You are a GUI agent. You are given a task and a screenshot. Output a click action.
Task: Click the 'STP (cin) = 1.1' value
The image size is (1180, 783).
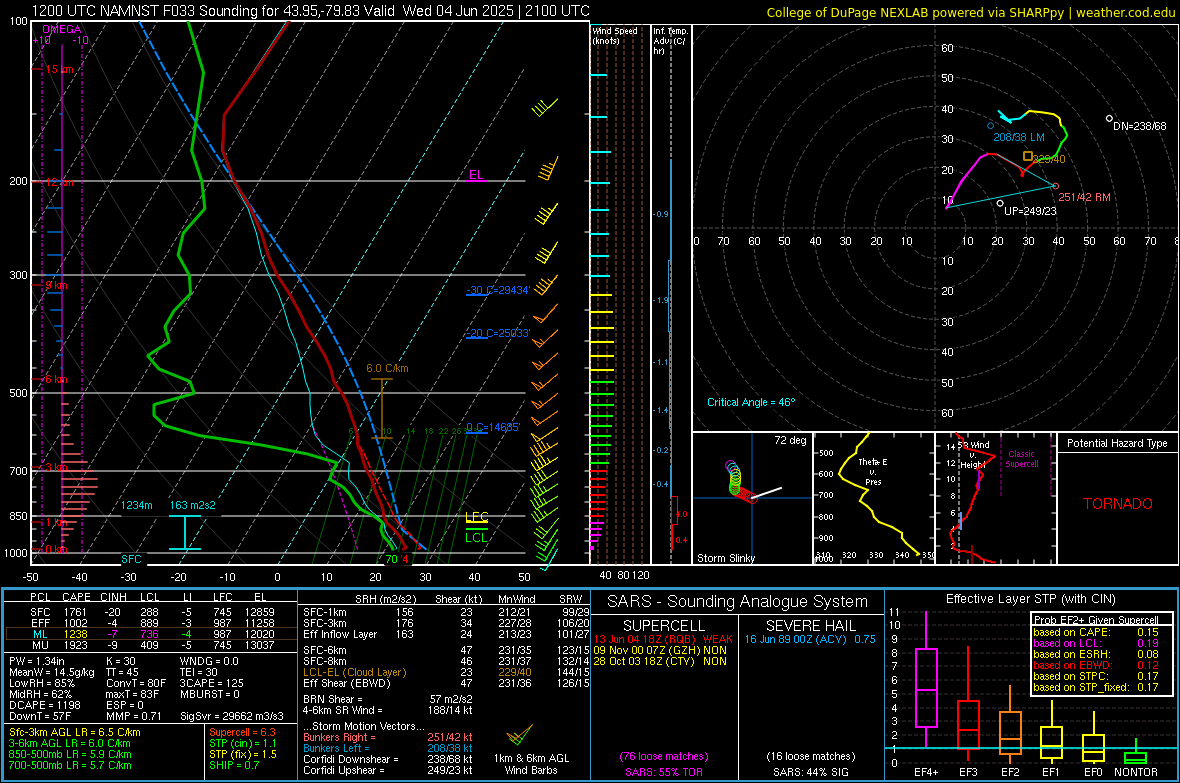pyautogui.click(x=243, y=743)
